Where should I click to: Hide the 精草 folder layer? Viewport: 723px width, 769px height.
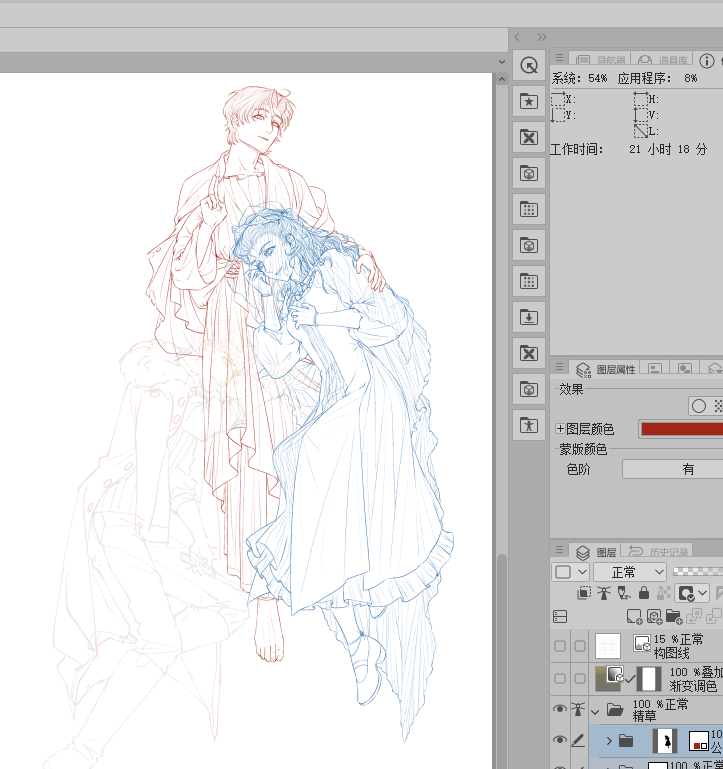pyautogui.click(x=560, y=710)
